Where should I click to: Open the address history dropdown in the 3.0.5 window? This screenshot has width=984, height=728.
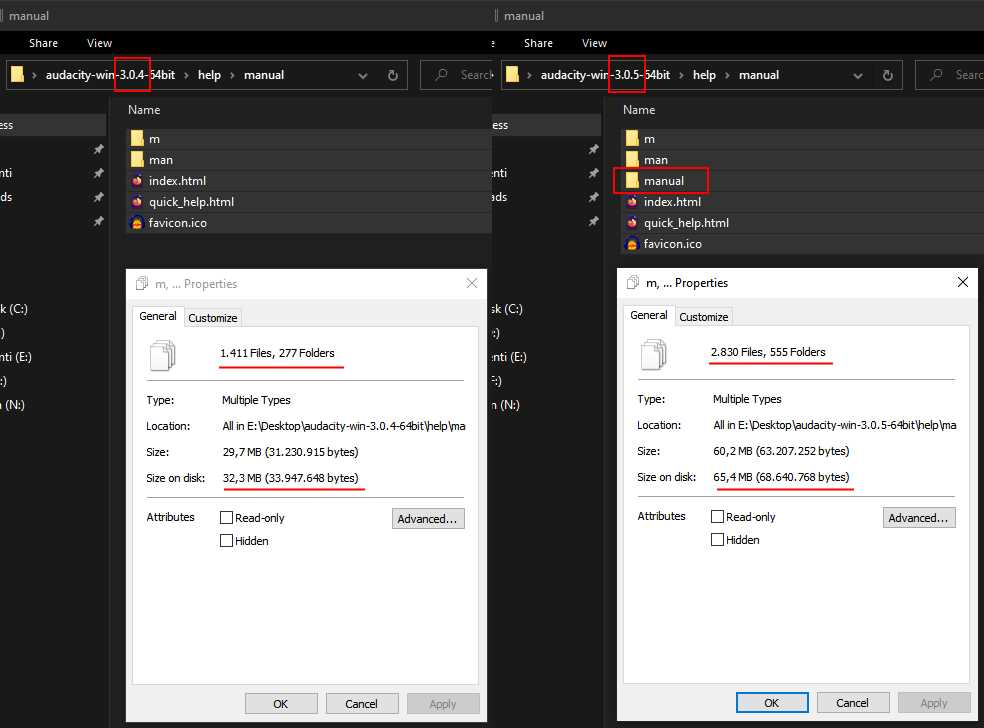pyautogui.click(x=858, y=75)
